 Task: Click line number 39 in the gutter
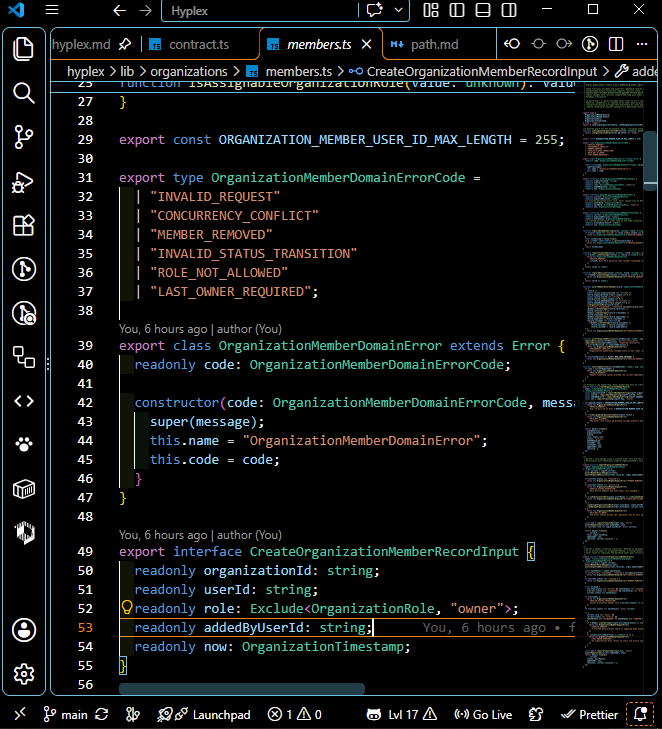(x=85, y=346)
